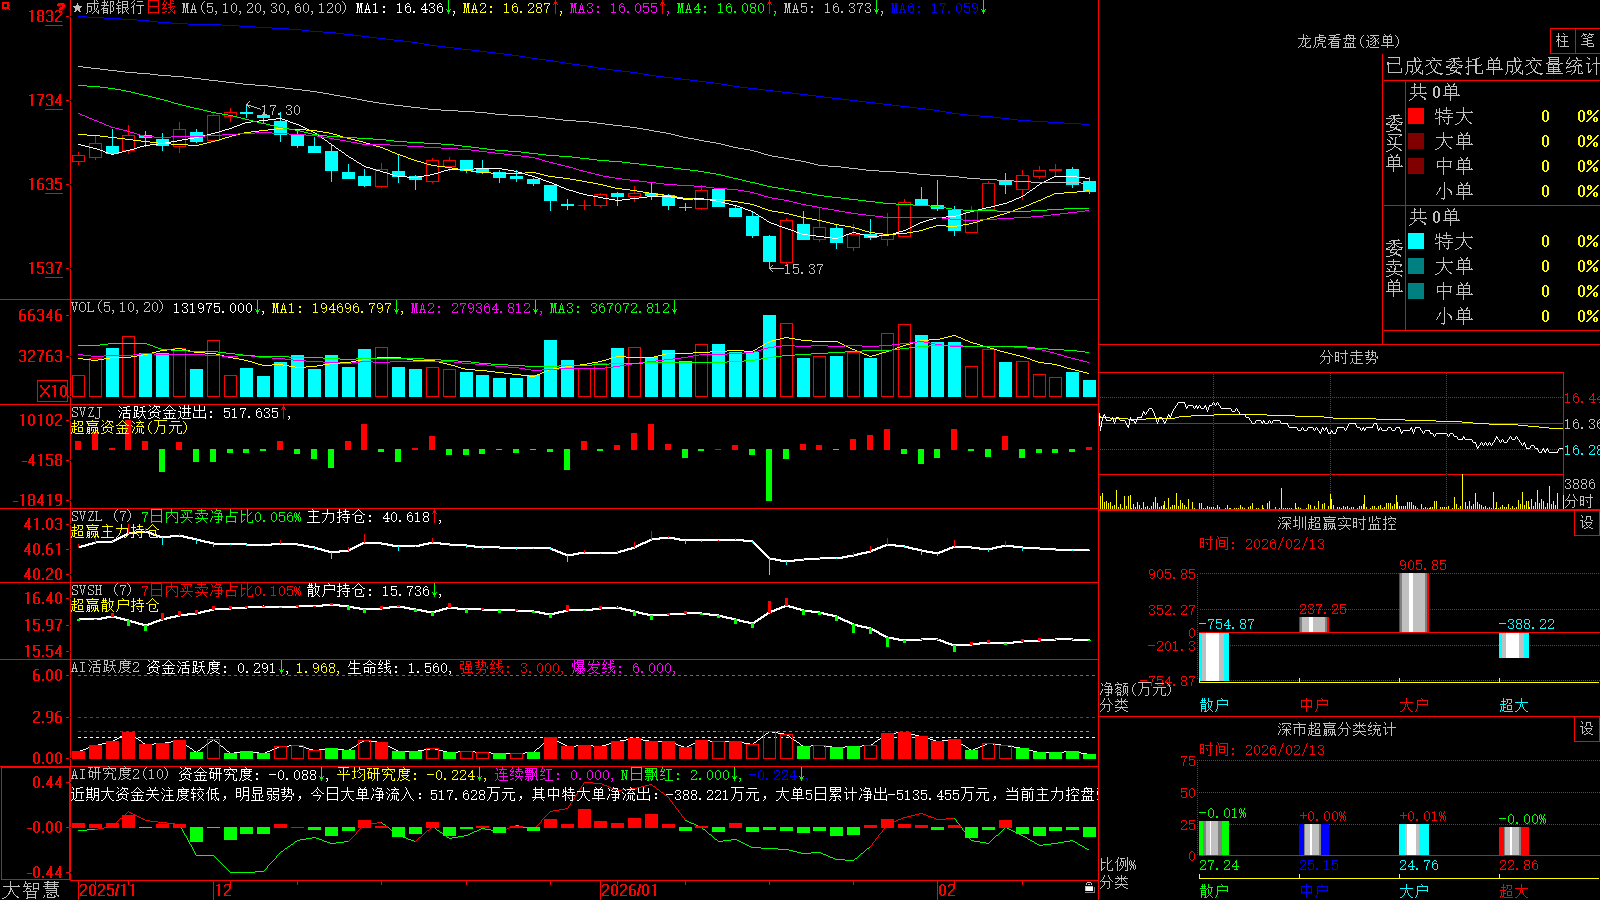Click the 深圳超赢实时监控 panel title
This screenshot has width=1600, height=900.
tap(1337, 523)
